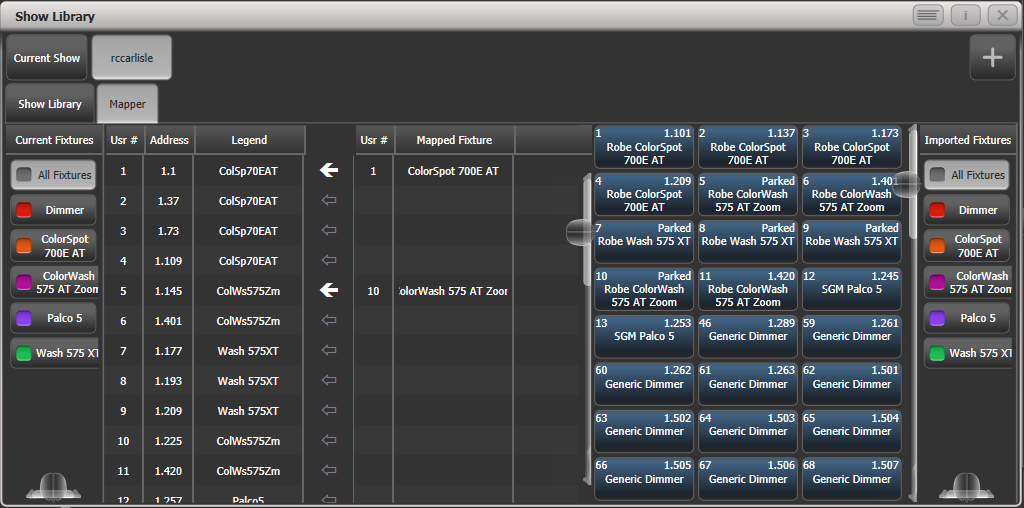This screenshot has width=1024, height=508.
Task: Click the mapping arrow for row 11 ColWs575Zm
Action: point(329,471)
